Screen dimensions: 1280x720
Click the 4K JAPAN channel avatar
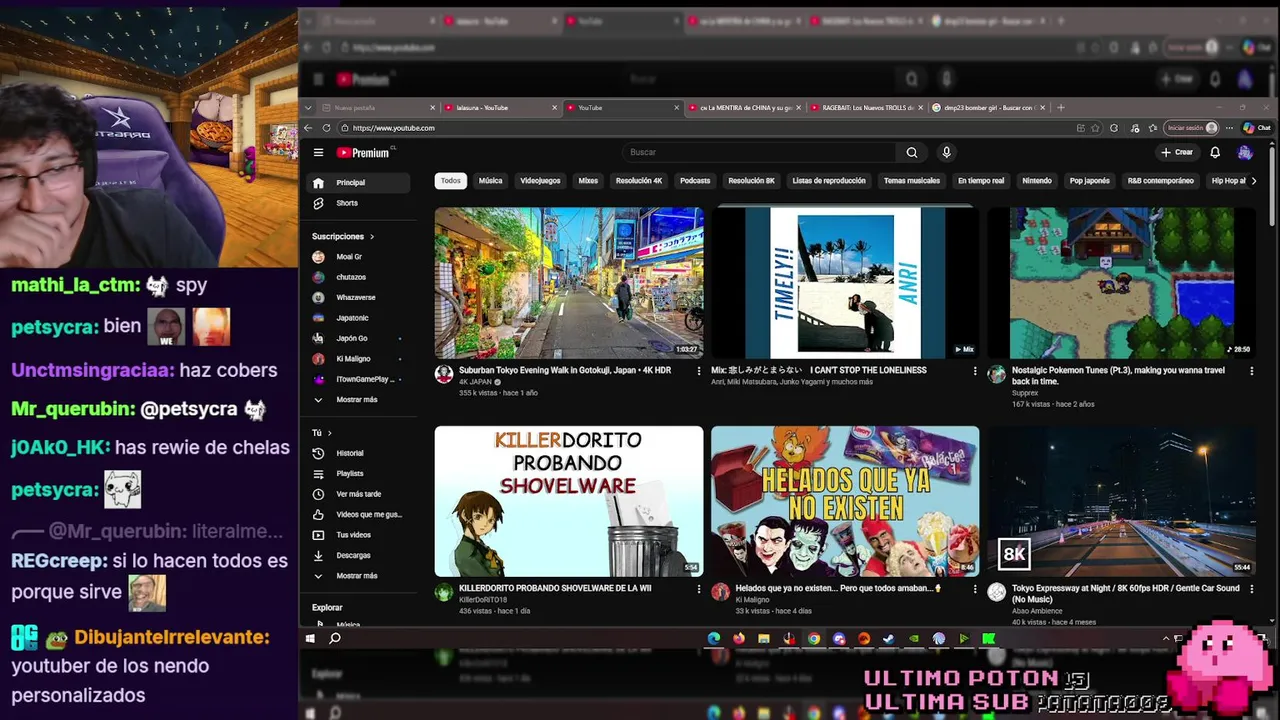[444, 374]
